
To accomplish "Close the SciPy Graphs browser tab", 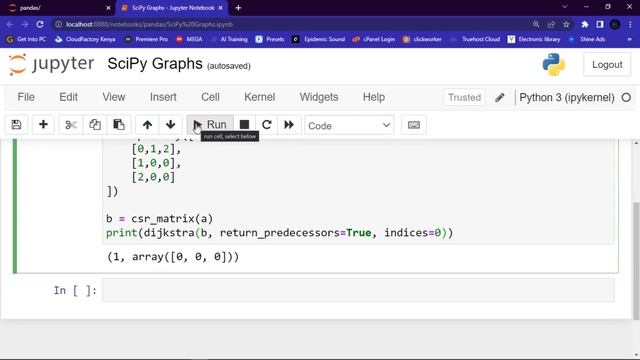I will point(221,8).
